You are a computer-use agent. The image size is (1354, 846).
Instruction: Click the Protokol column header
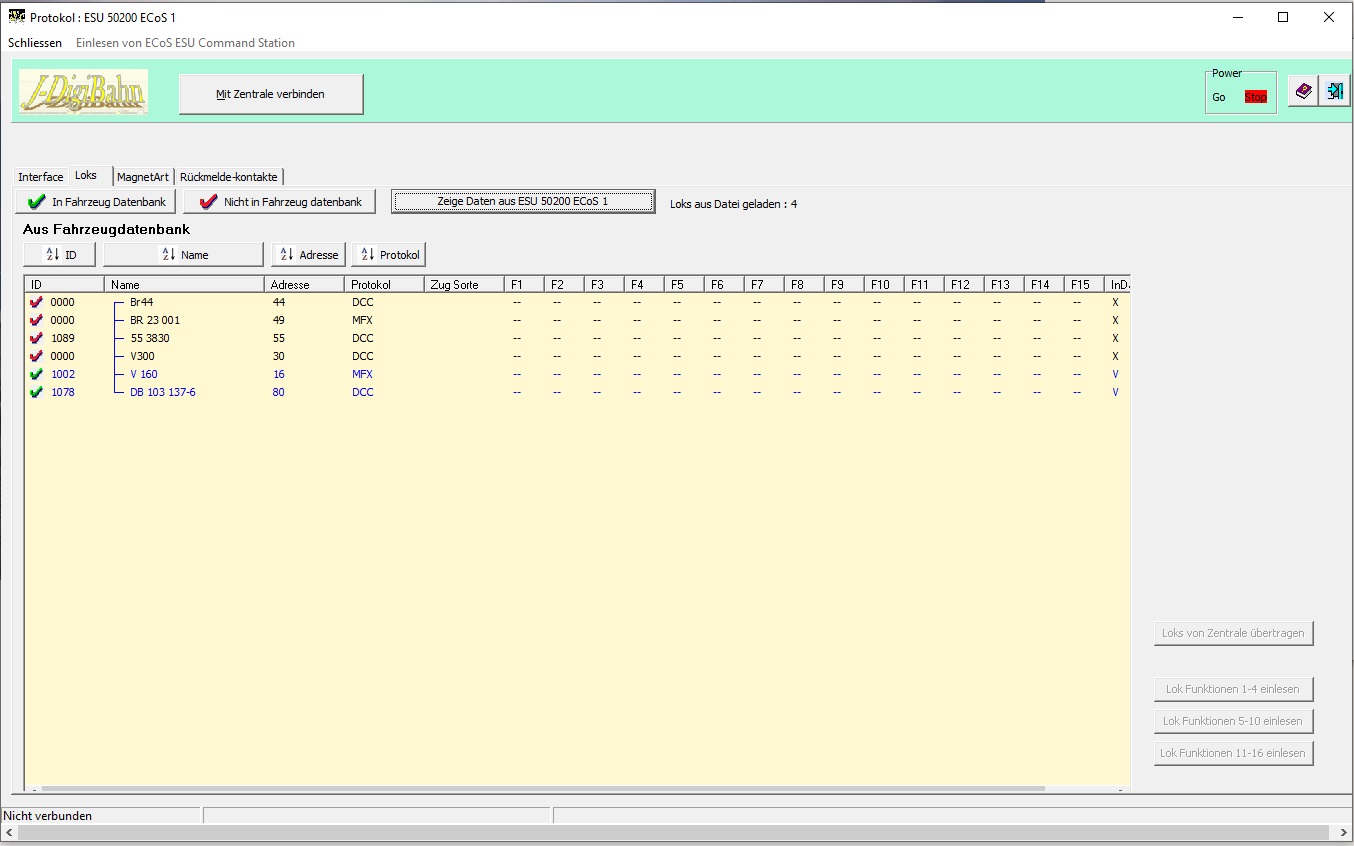click(384, 285)
